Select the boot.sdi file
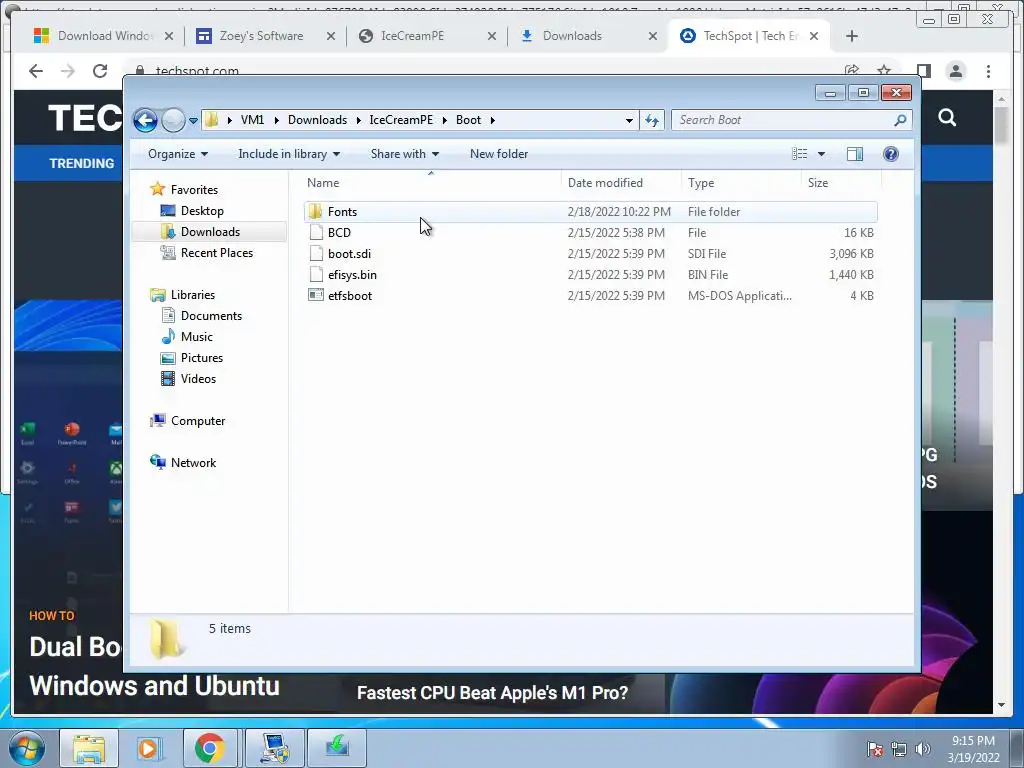The width and height of the screenshot is (1024, 768). point(590,253)
